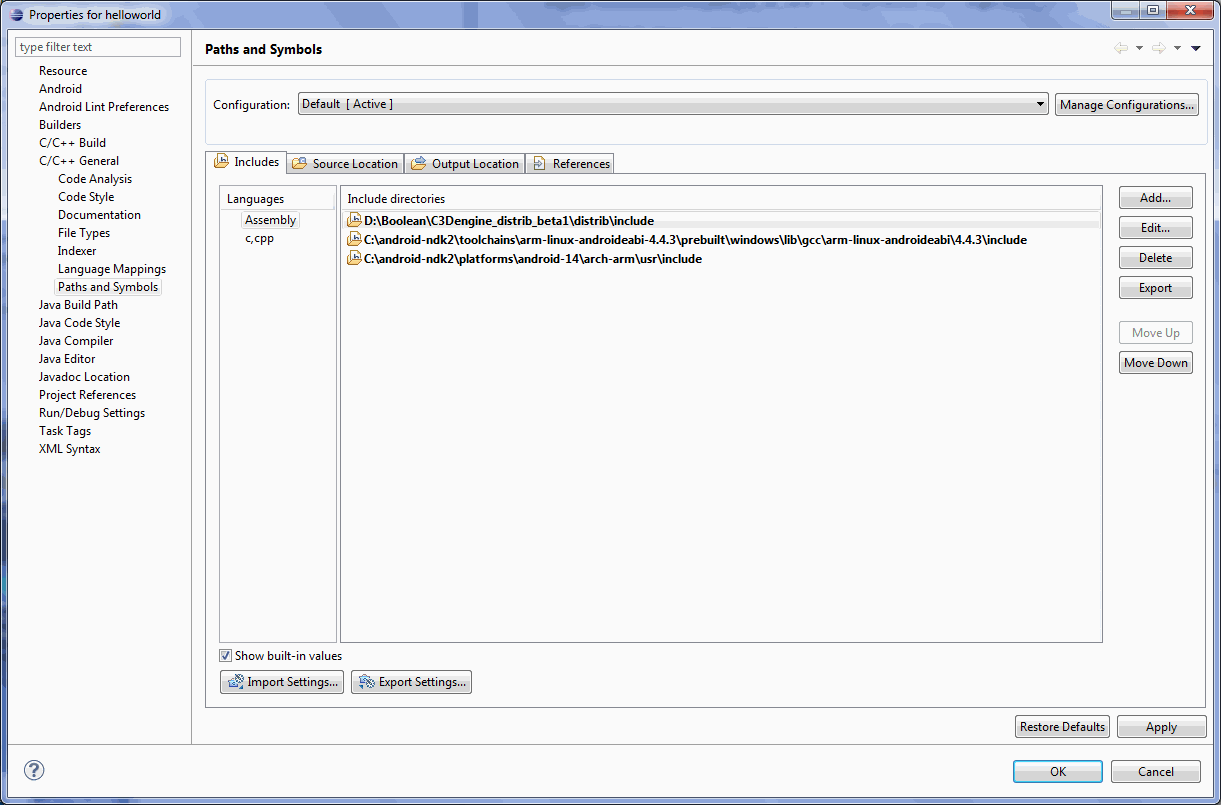1221x805 pixels.
Task: Open the view menu triangle dropdown
Action: (x=1196, y=48)
